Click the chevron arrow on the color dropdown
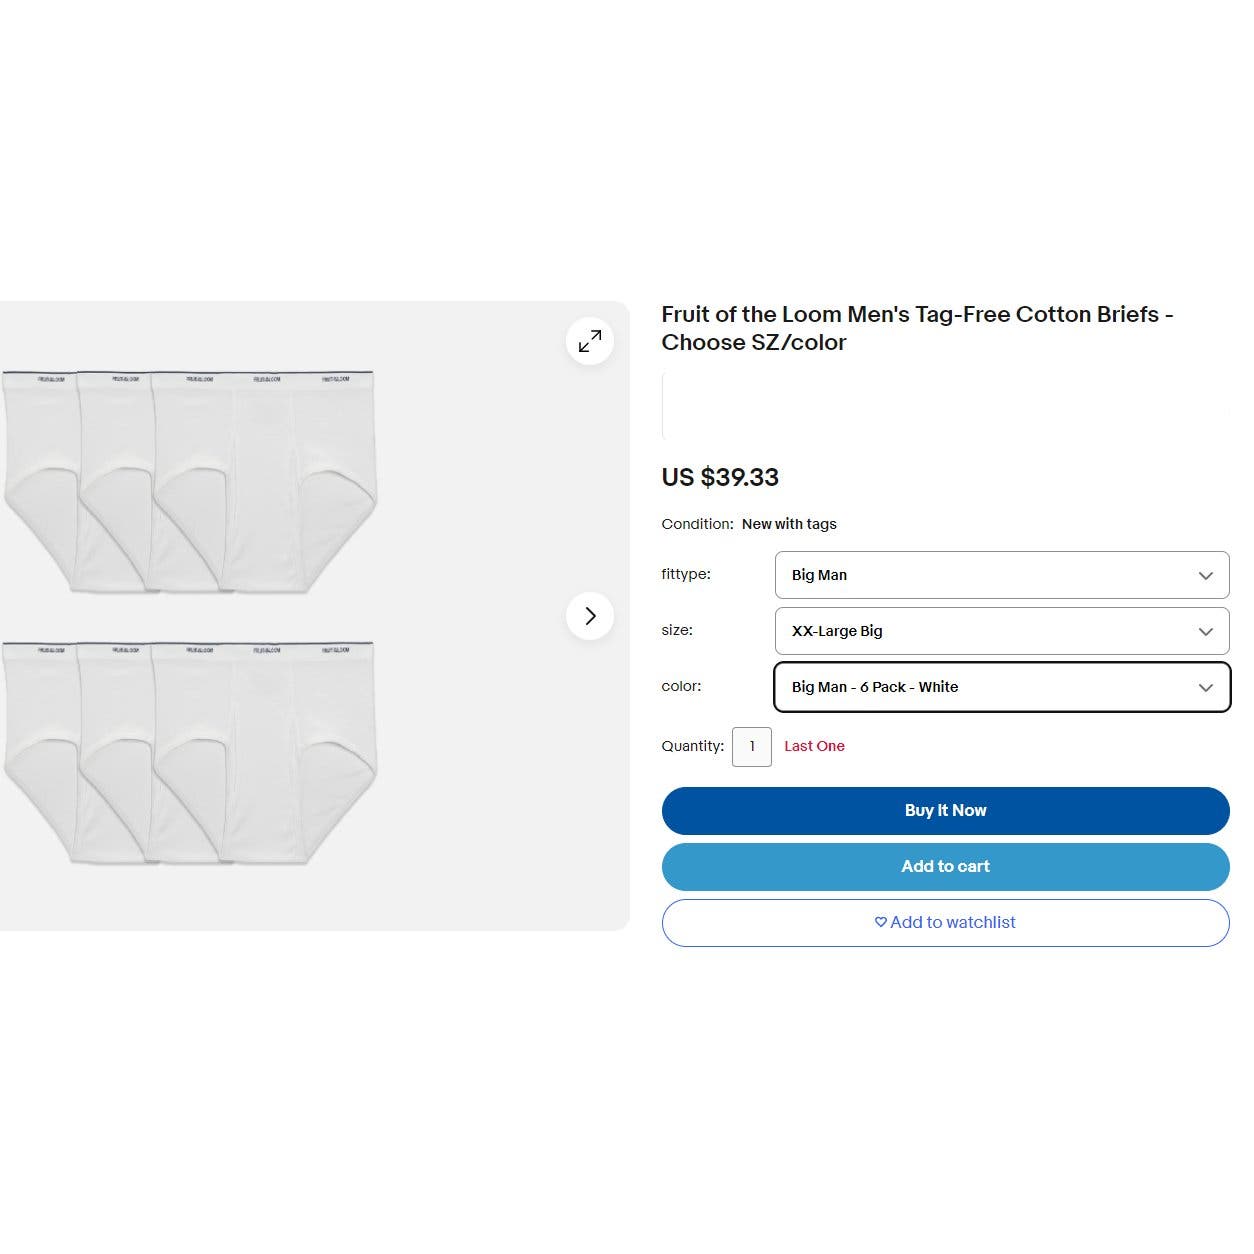Viewport: 1254px width, 1254px height. (1205, 687)
